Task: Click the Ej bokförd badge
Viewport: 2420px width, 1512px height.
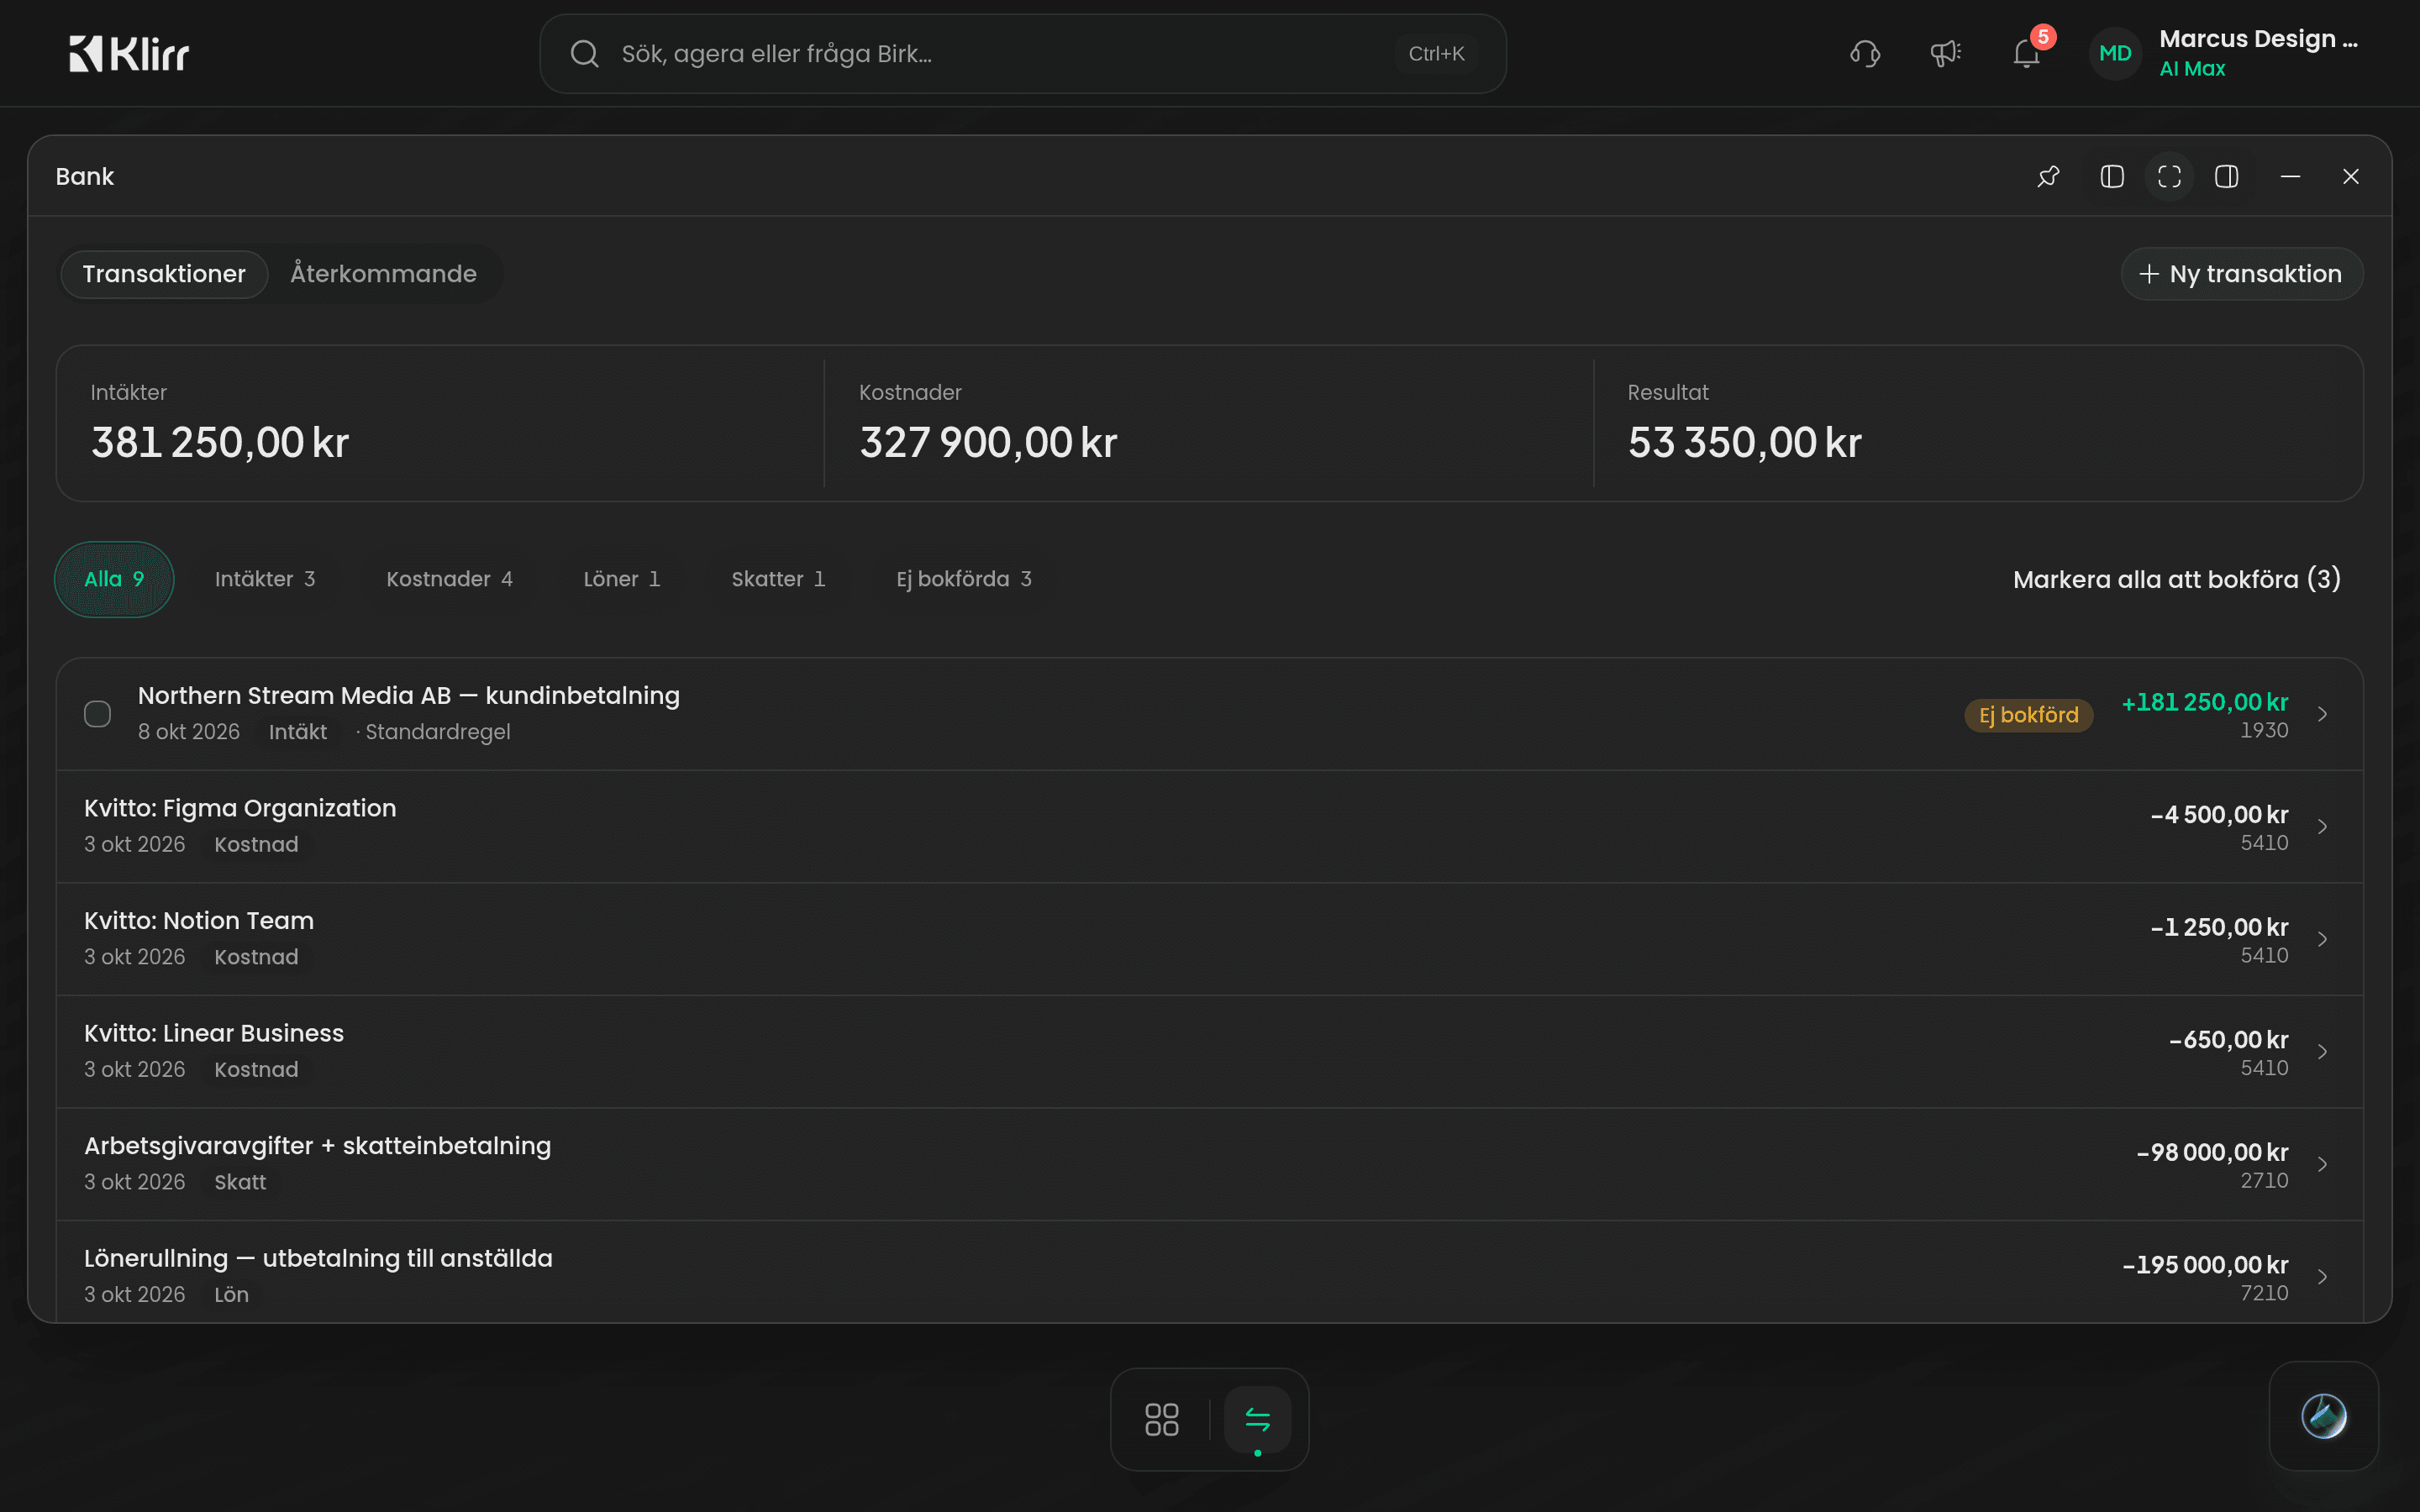Action: (x=2028, y=715)
